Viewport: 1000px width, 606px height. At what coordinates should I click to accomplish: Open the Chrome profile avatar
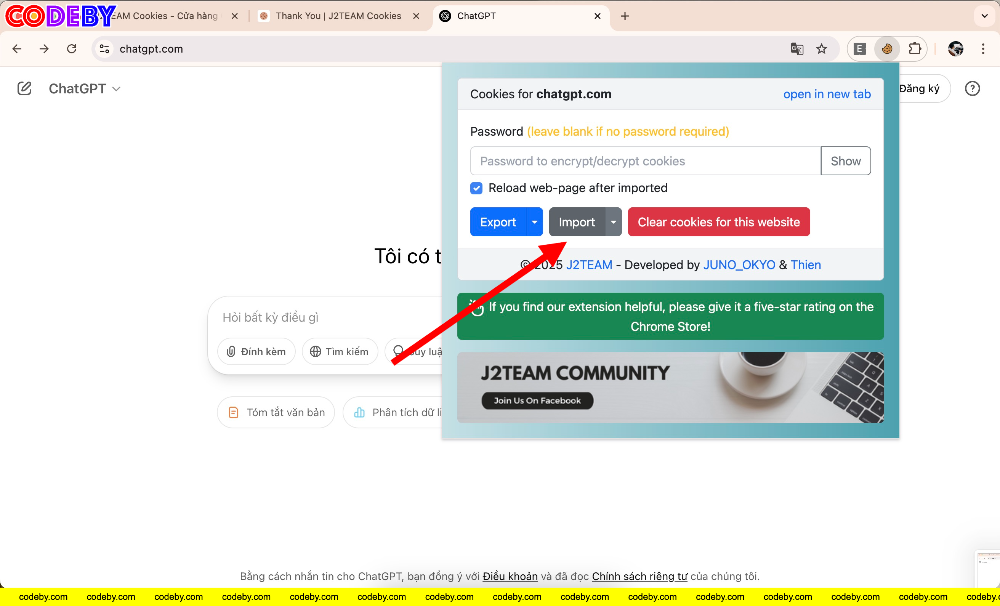[x=955, y=49]
